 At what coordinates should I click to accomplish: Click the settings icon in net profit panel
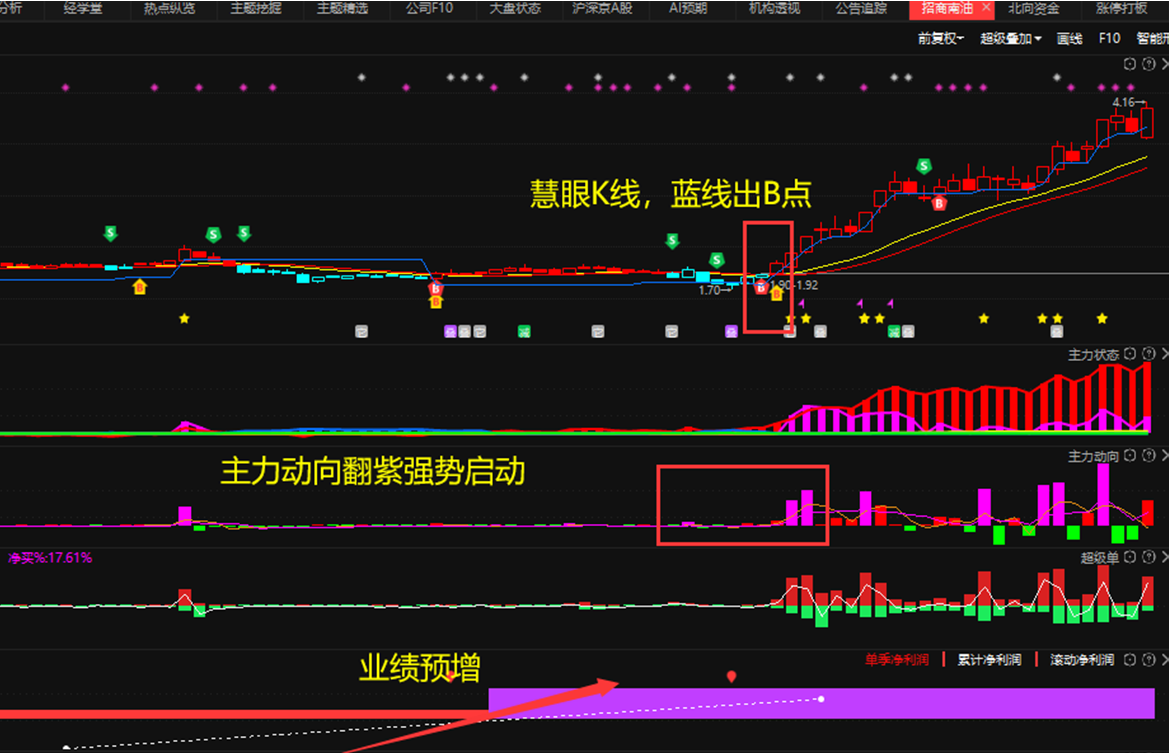pos(1130,660)
